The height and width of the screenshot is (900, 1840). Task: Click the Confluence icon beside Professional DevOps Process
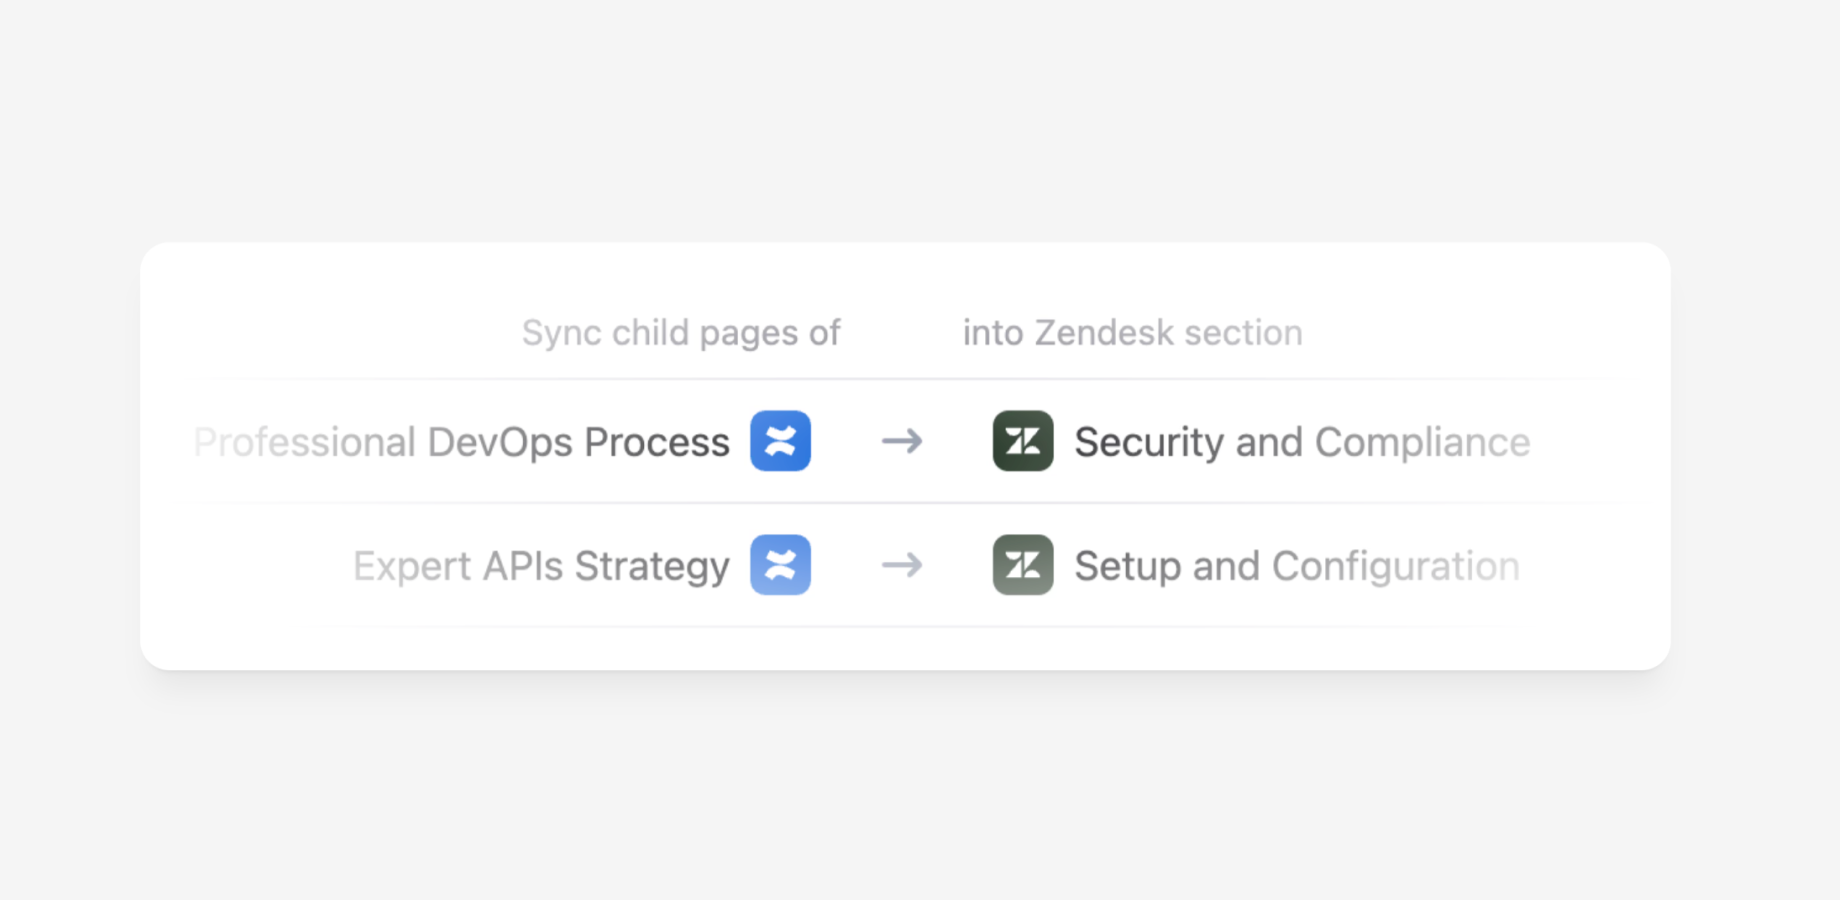[x=780, y=441]
